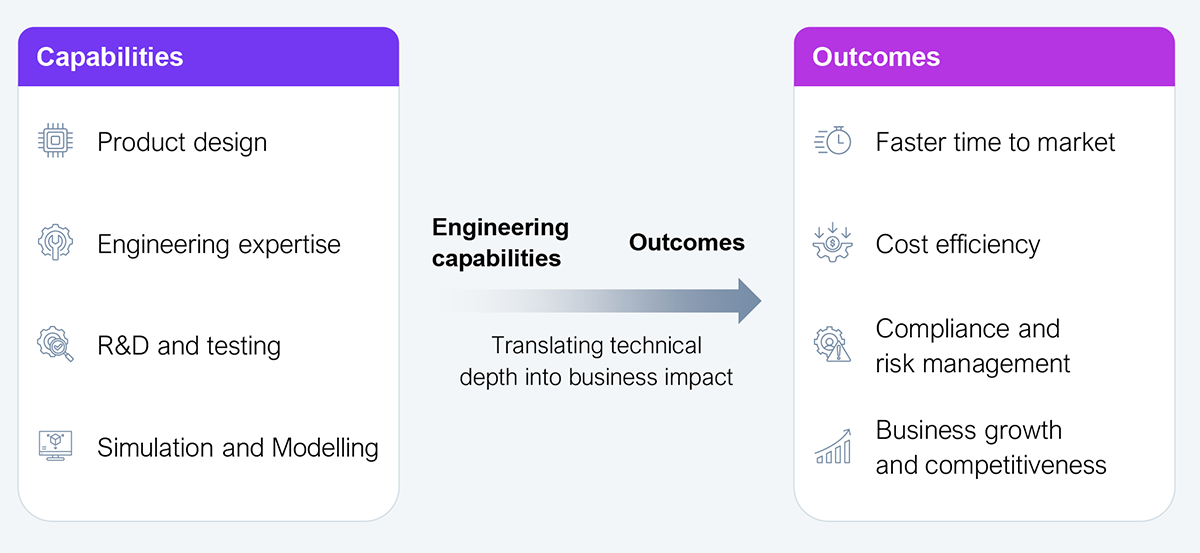Click the Faster time to market stopwatch icon
The height and width of the screenshot is (553, 1200).
click(832, 142)
